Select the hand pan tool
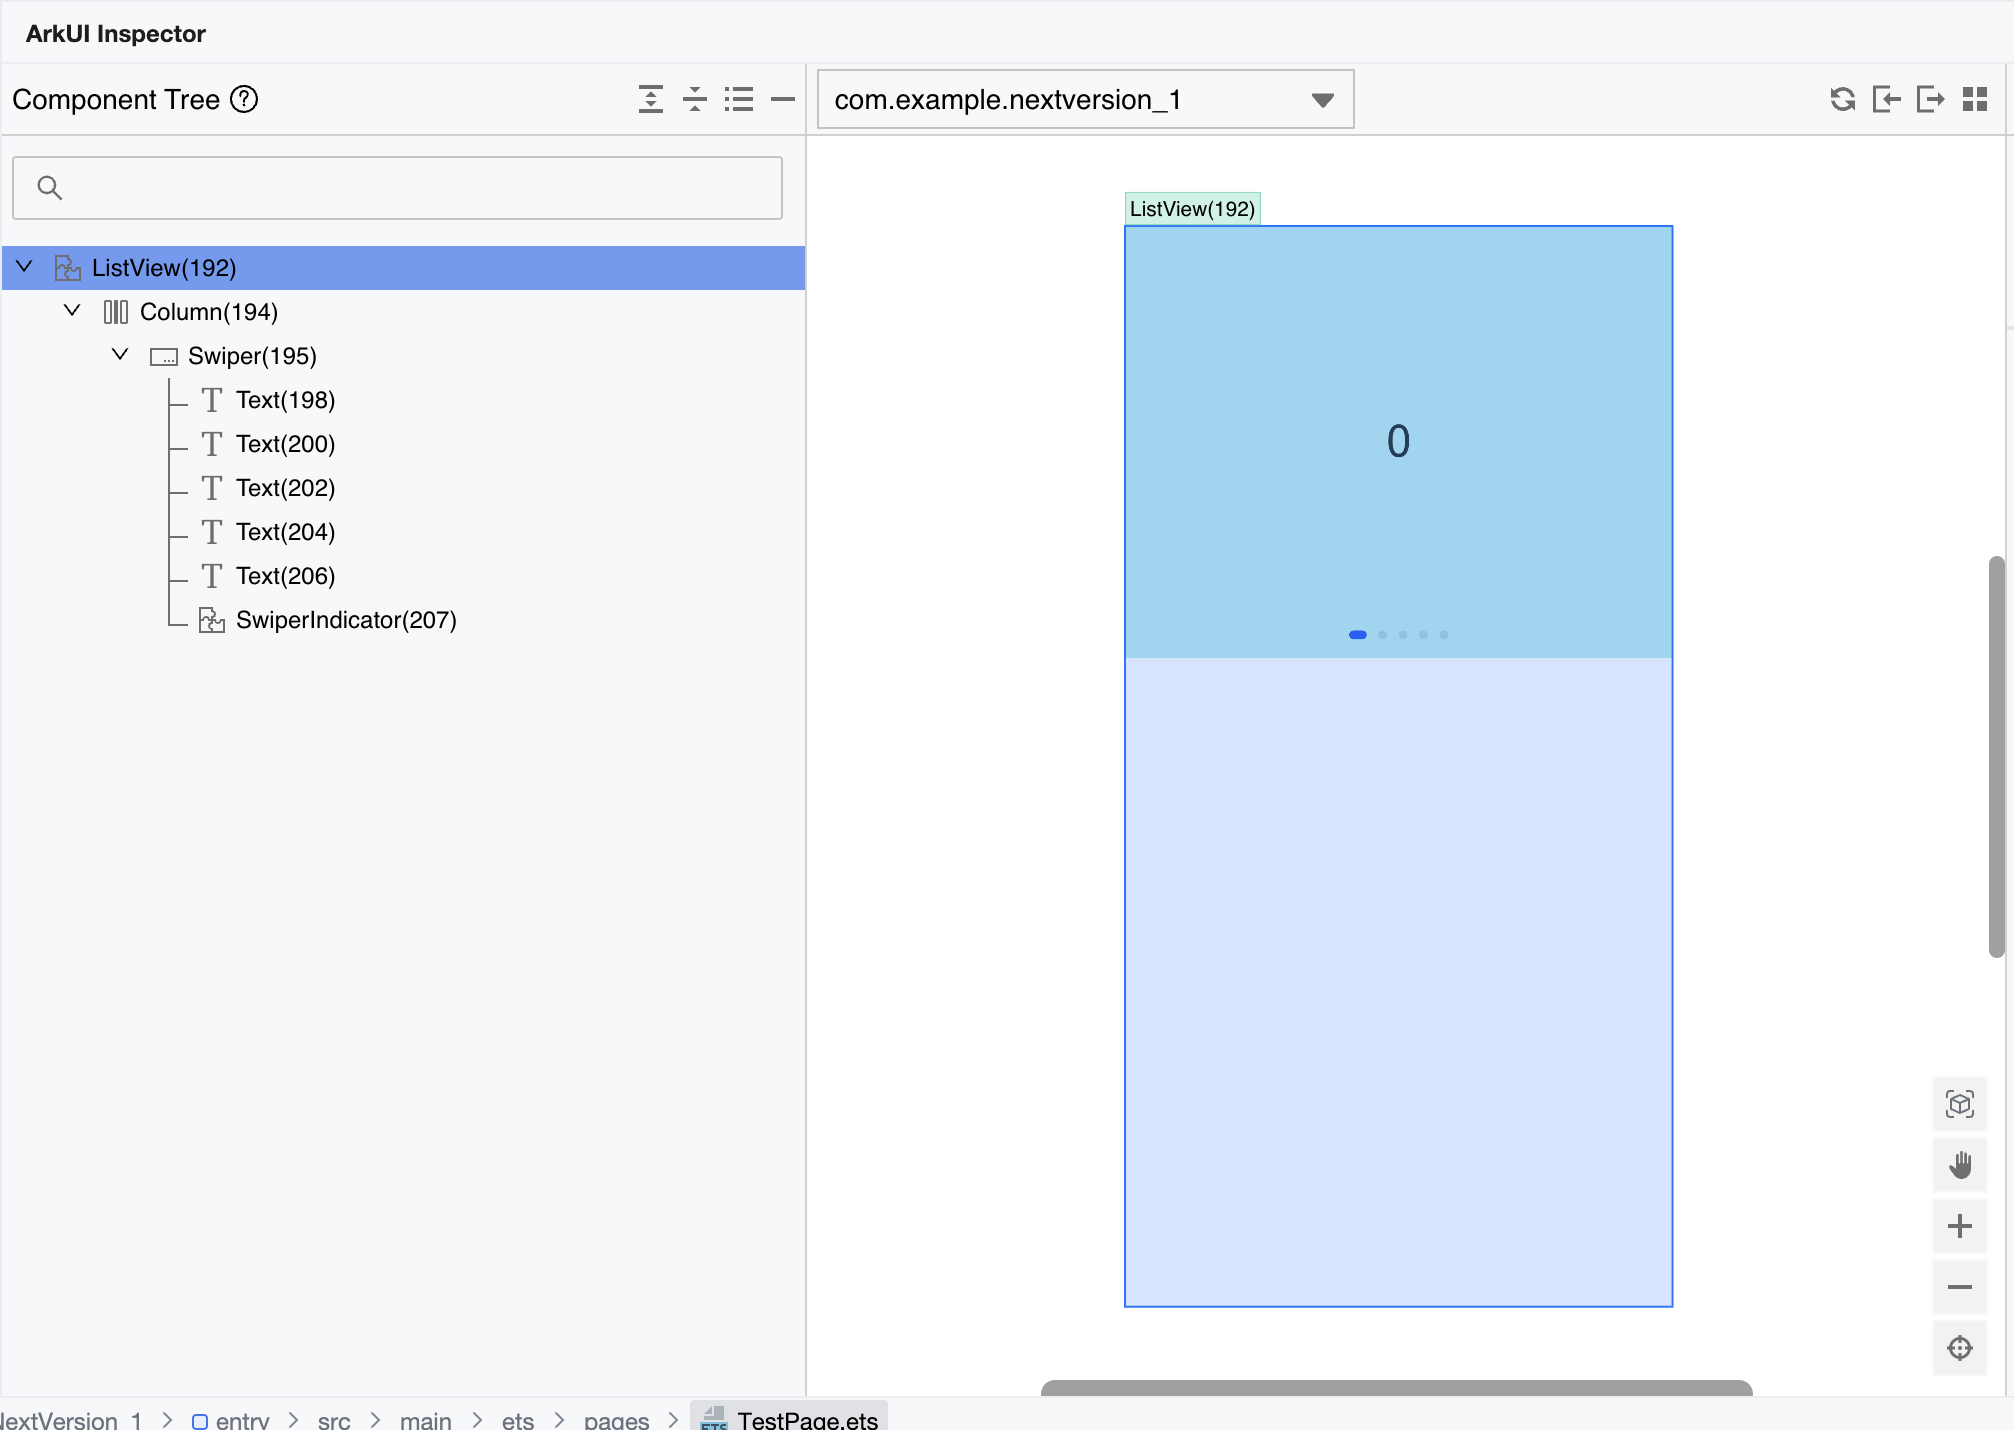 click(x=1960, y=1165)
